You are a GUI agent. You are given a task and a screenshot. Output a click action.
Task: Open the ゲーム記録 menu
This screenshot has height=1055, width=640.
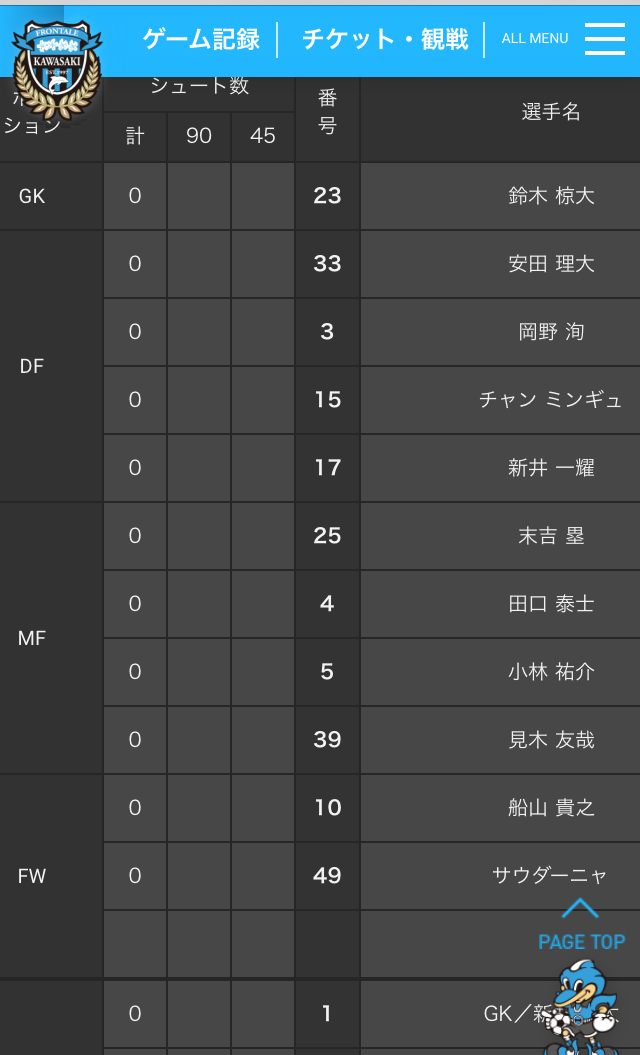point(201,39)
